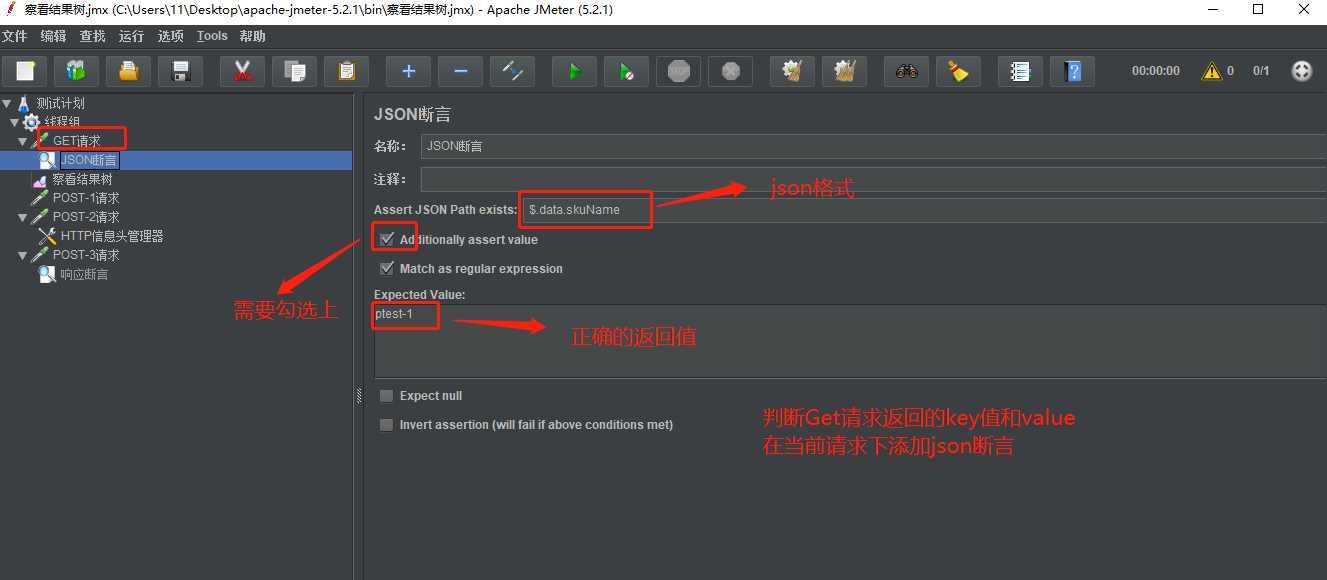Viewport: 1327px width, 580px height.
Task: Collapse the POST-3请求 tree node
Action: point(23,255)
